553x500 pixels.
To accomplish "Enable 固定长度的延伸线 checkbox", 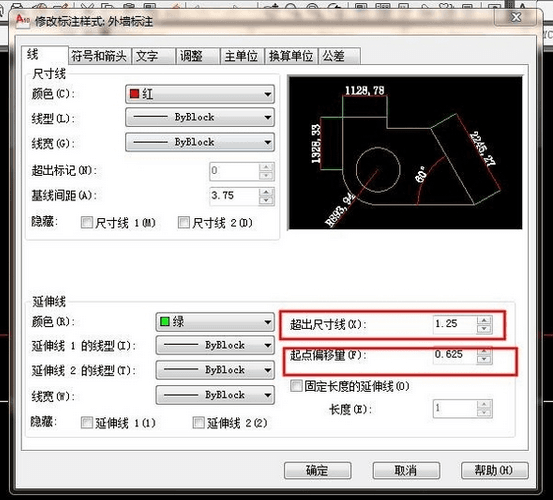I will coord(296,386).
